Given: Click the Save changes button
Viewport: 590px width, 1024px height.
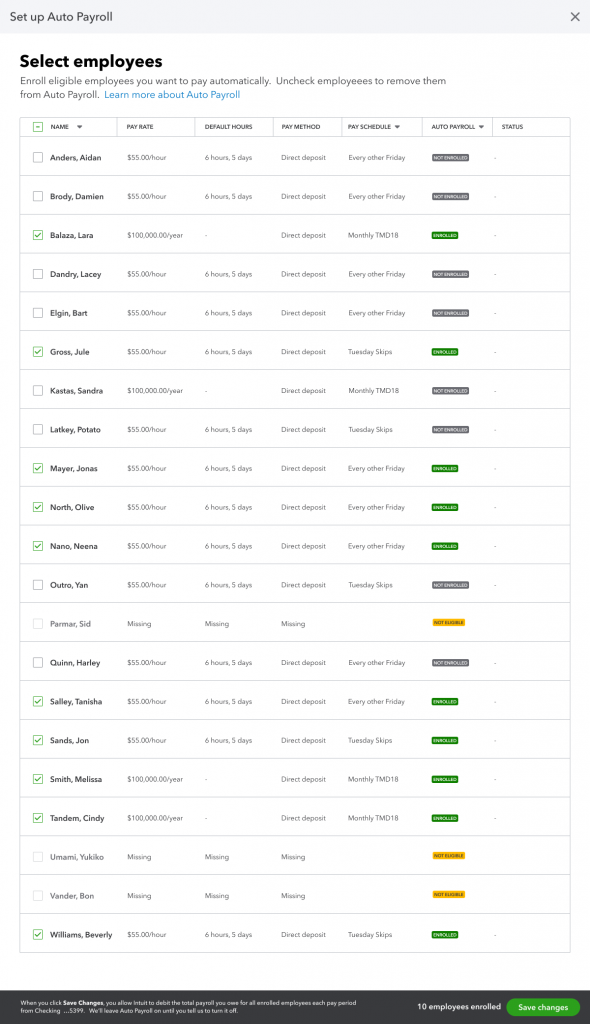Looking at the screenshot, I should (543, 1007).
